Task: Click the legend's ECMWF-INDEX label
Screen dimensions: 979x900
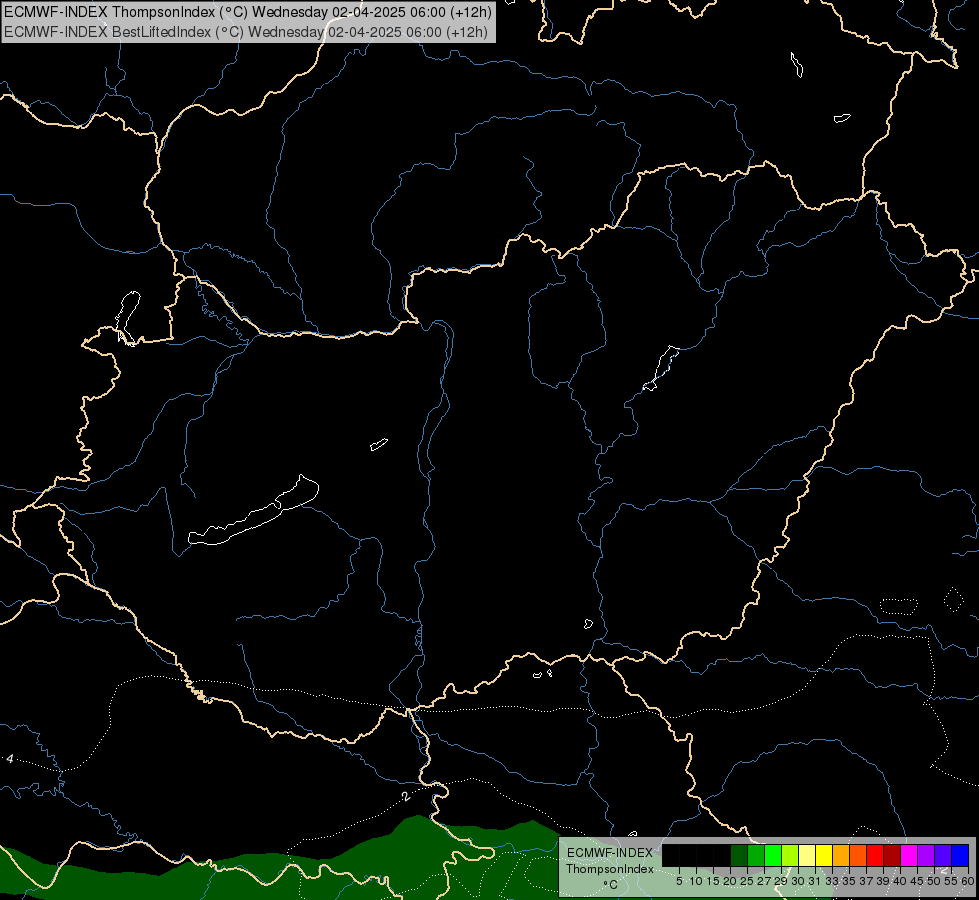Action: coord(610,853)
